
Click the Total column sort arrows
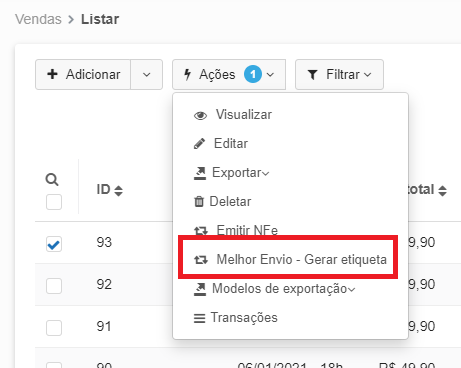click(x=442, y=191)
